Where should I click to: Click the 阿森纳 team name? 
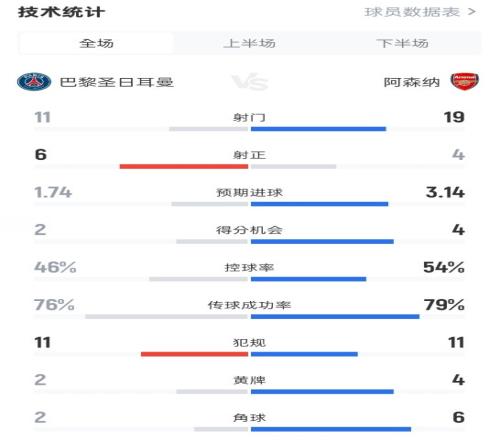(412, 82)
